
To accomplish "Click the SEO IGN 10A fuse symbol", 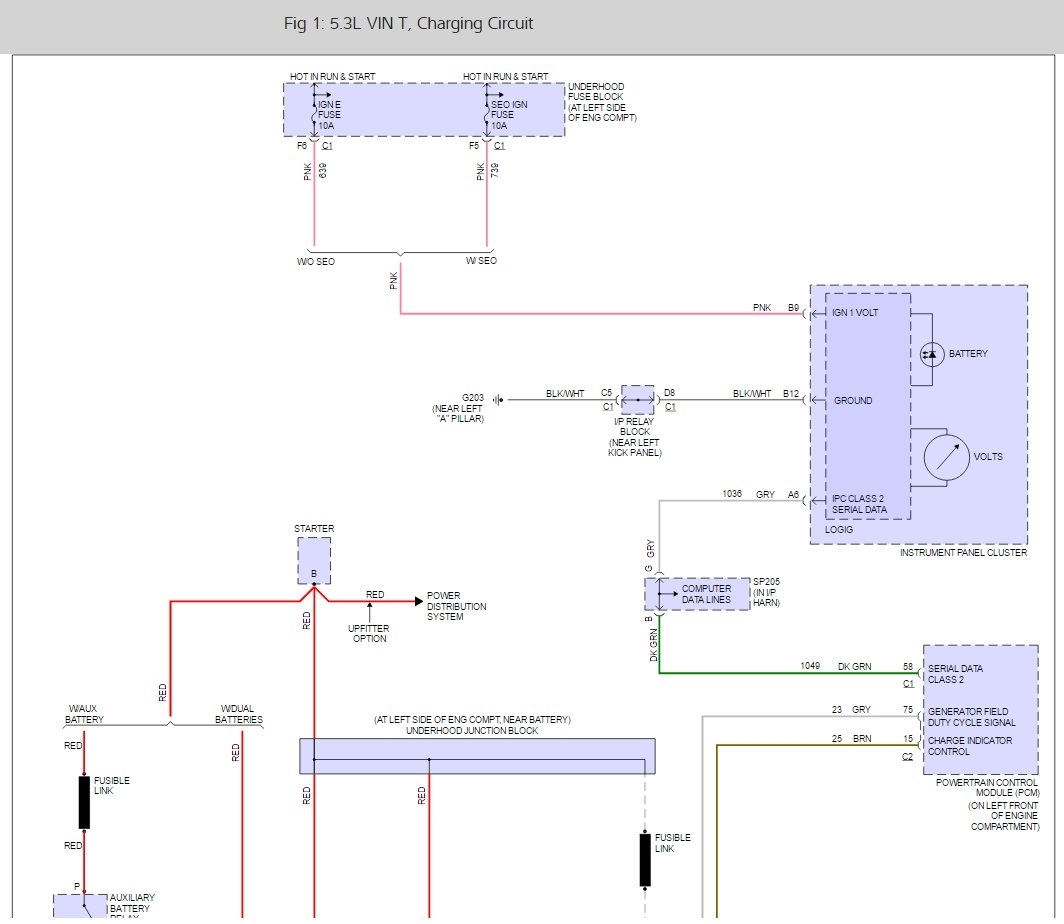I will [x=487, y=115].
